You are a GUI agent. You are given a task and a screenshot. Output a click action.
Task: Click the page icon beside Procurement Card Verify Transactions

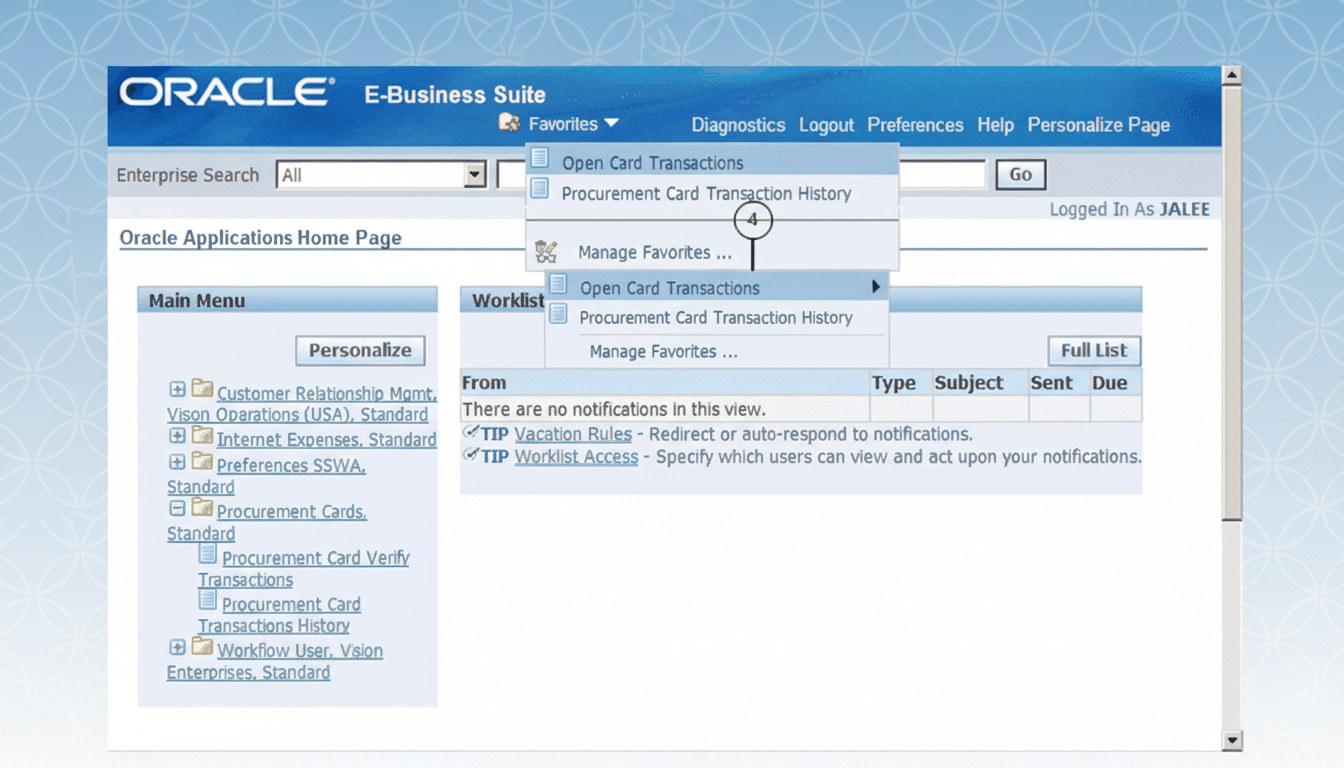pos(208,553)
